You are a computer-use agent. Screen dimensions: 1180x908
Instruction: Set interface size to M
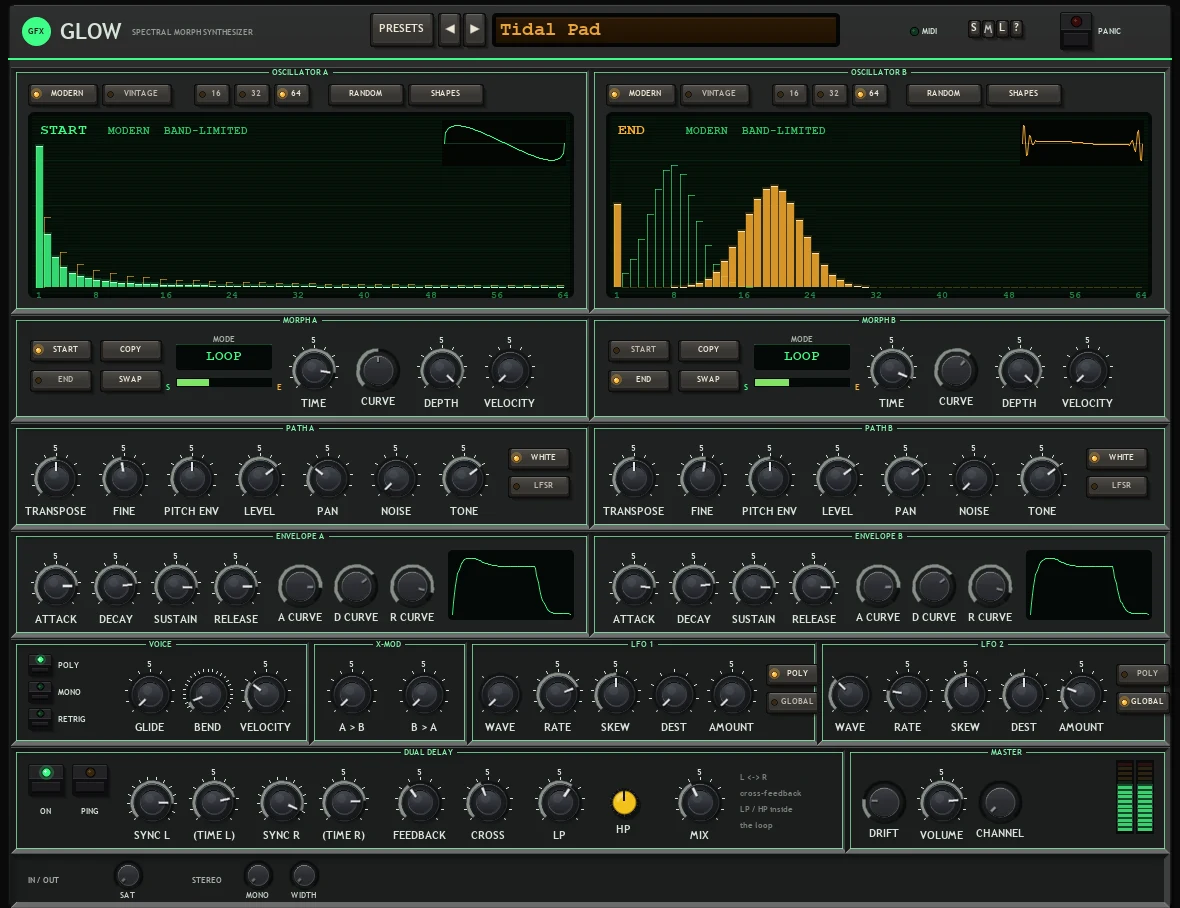[988, 29]
